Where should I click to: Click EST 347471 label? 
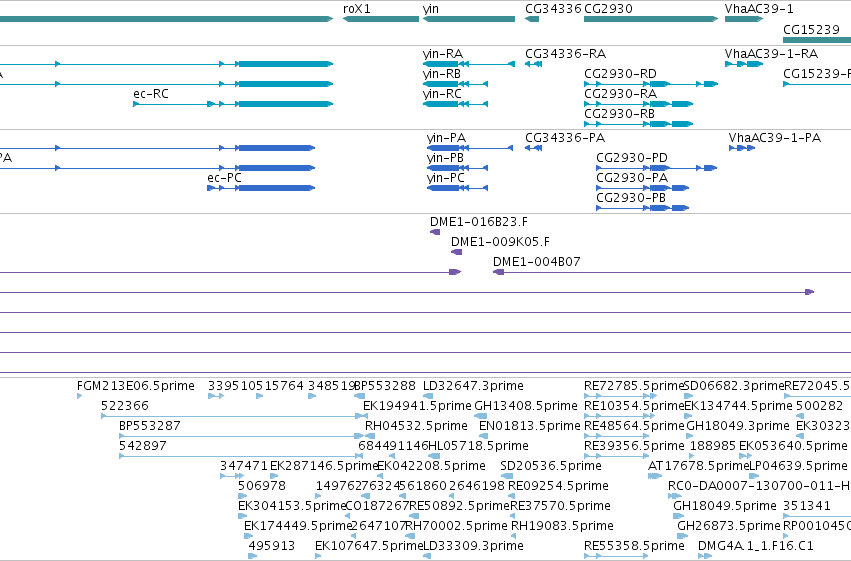244,466
